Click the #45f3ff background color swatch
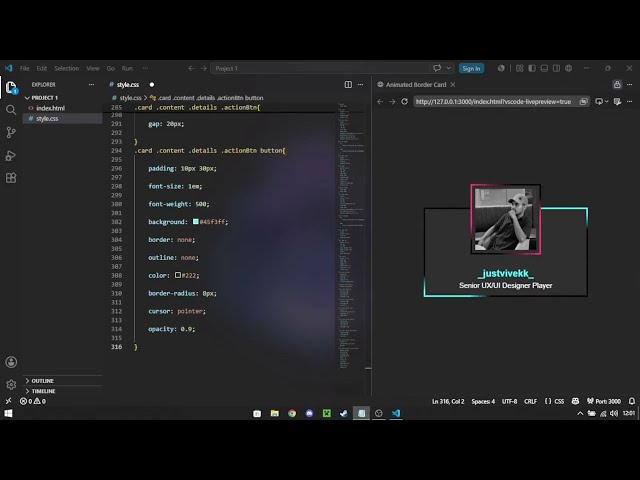The image size is (640, 480). coord(196,222)
